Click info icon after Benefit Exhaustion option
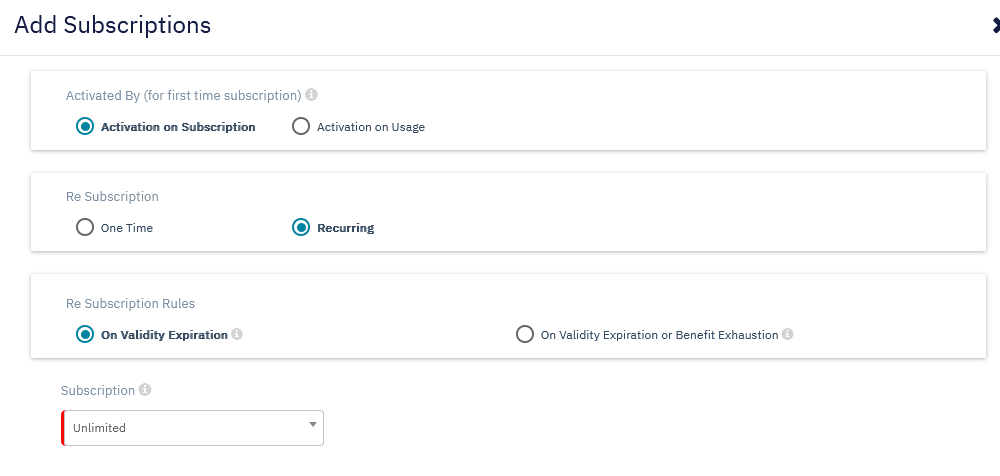This screenshot has width=1000, height=476. (x=787, y=335)
